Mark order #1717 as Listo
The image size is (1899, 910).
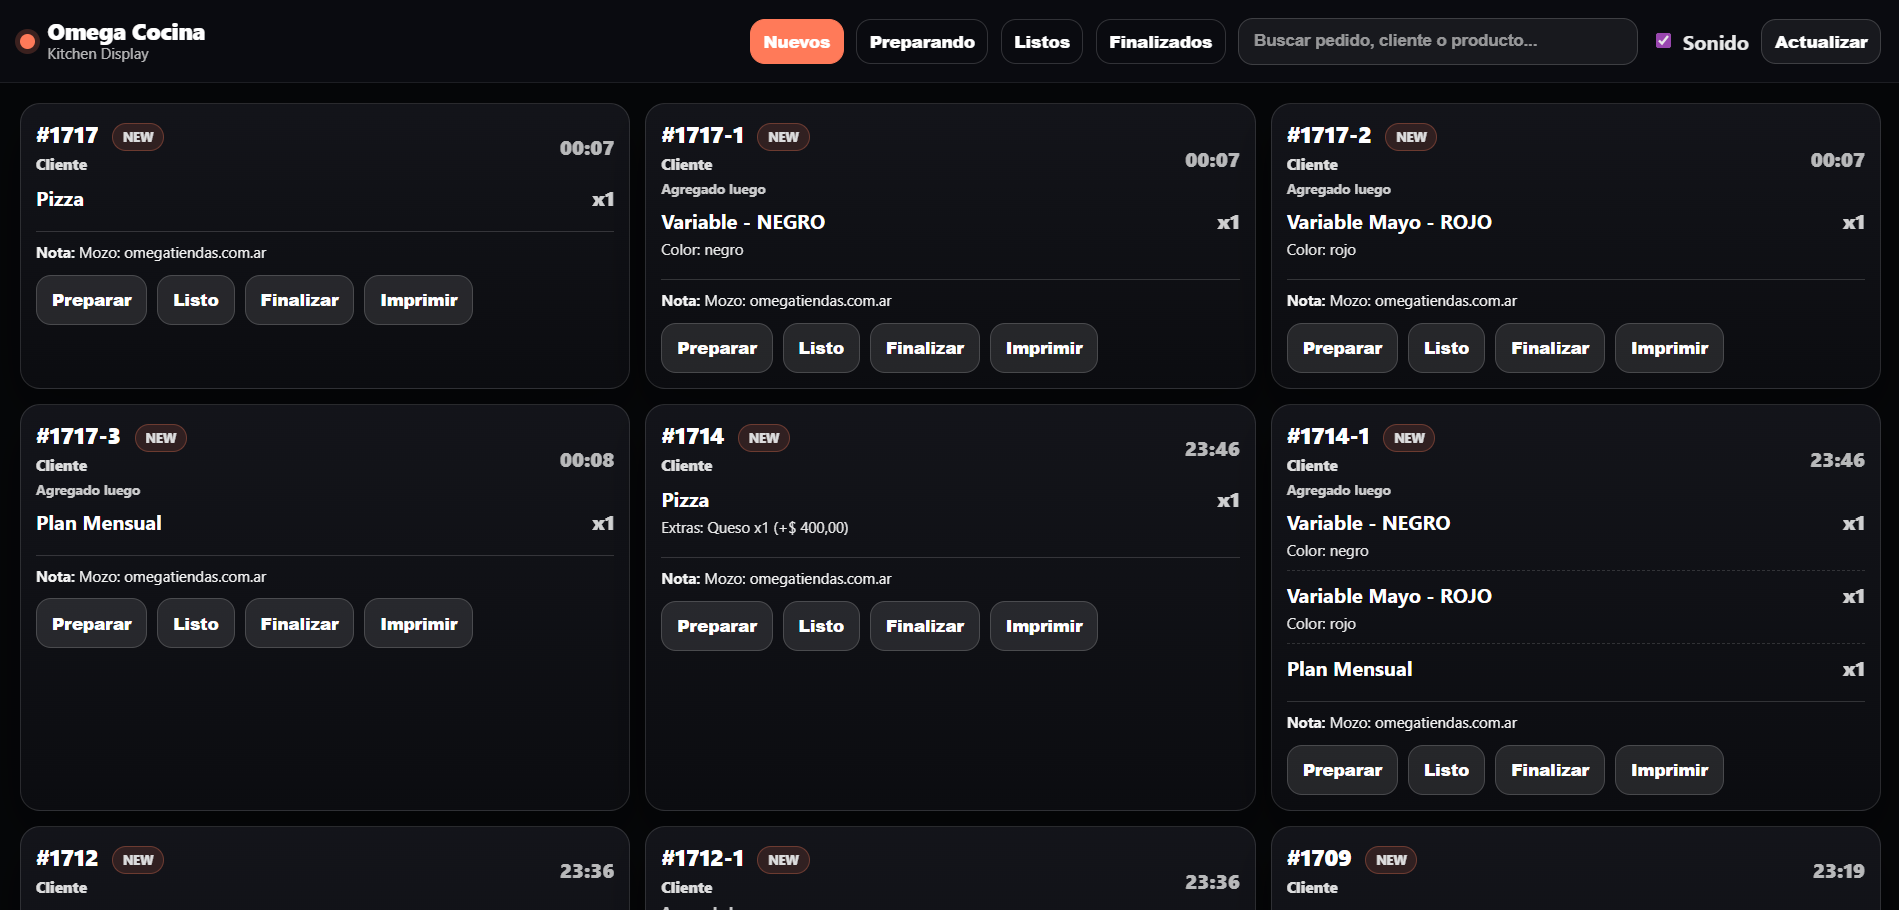click(x=195, y=300)
